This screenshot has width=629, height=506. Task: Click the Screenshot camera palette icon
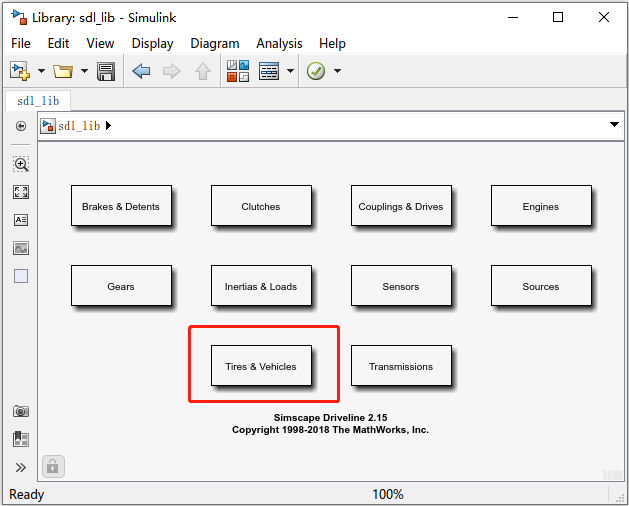click(x=21, y=411)
